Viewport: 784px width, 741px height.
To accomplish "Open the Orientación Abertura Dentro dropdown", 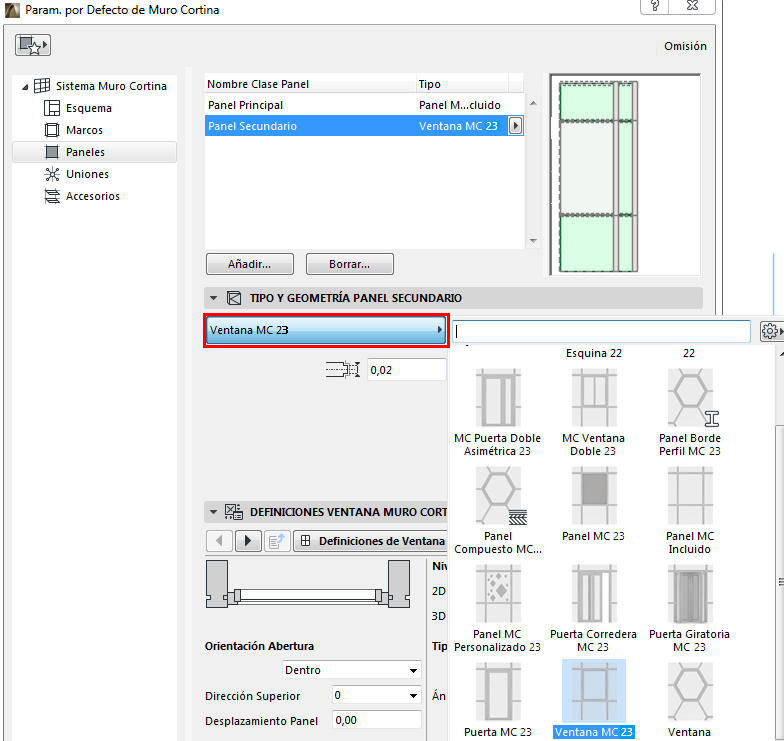I will tap(352, 670).
